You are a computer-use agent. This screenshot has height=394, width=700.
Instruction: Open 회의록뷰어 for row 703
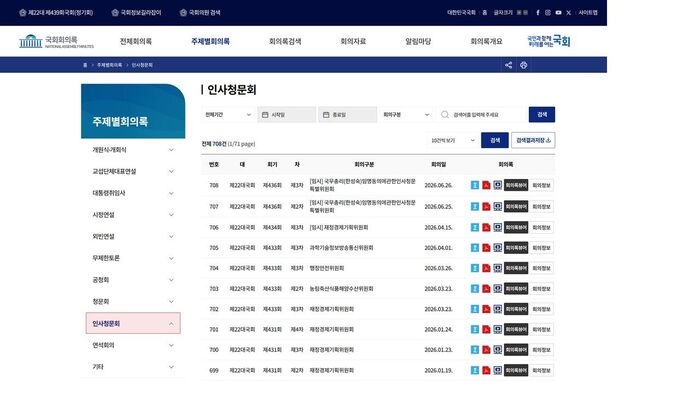pyautogui.click(x=516, y=289)
